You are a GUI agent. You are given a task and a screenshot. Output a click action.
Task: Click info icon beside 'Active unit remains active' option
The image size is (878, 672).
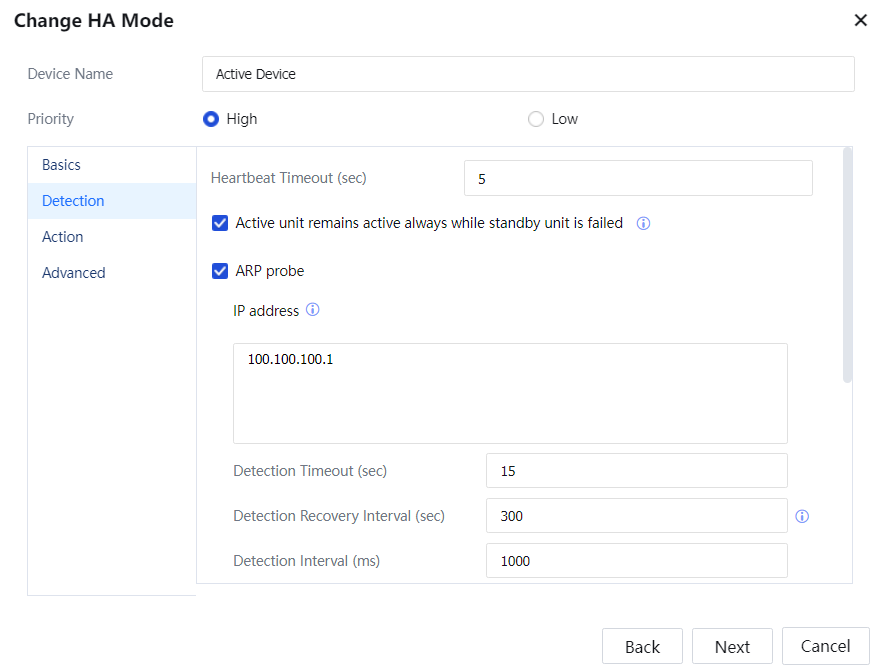(643, 224)
